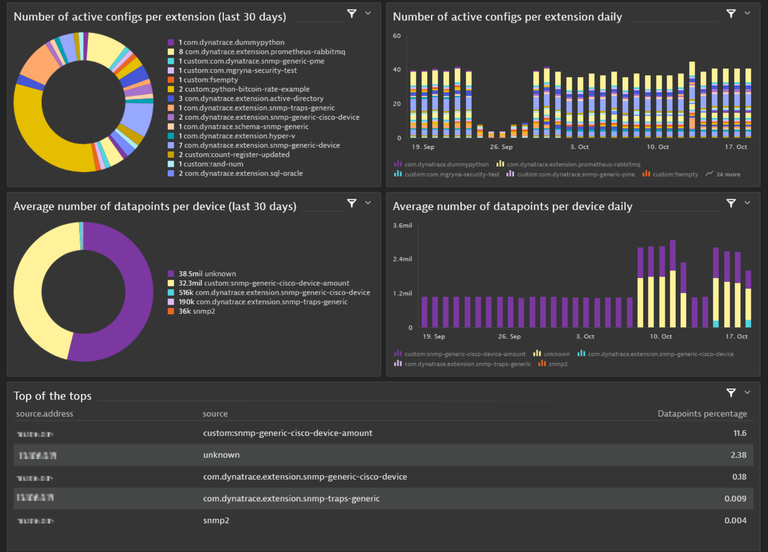This screenshot has height=552, width=768.
Task: Click yellow swatch for 32.3mil snmp-generic-cisco-device-amount
Action: [171, 283]
